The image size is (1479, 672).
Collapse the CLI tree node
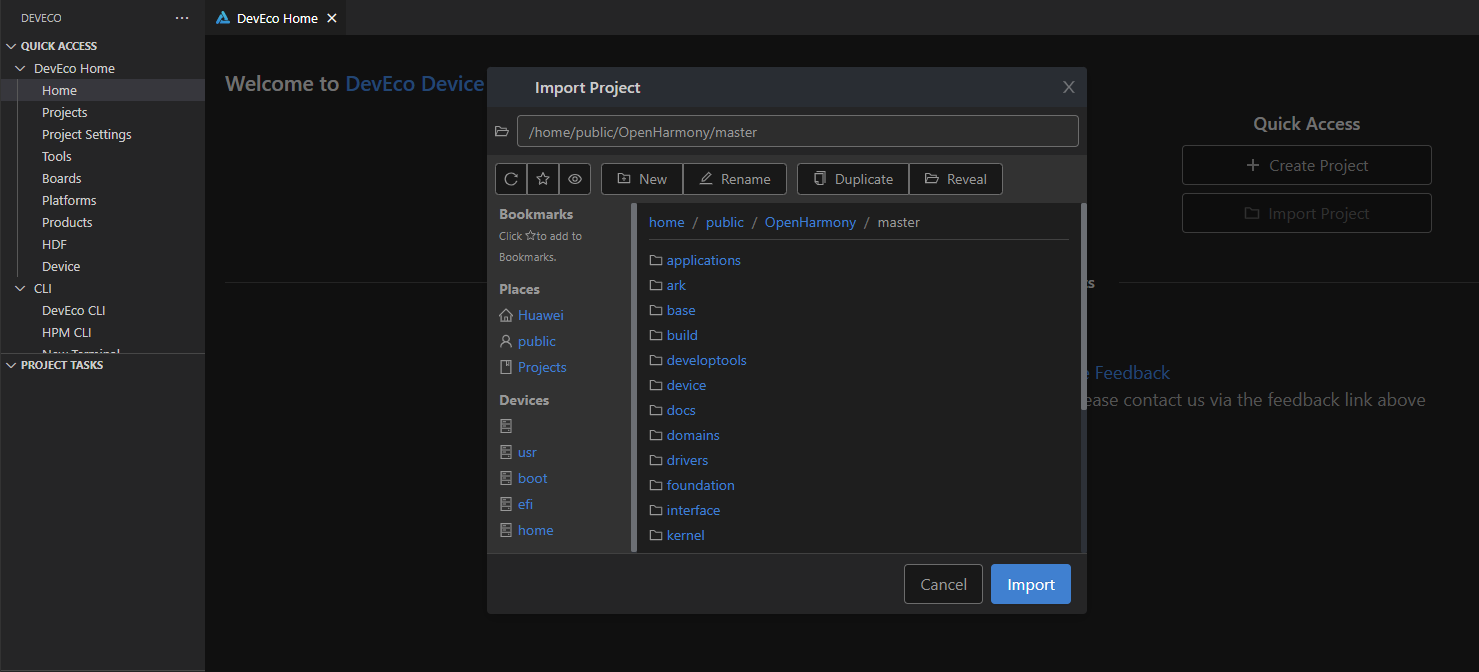click(x=21, y=289)
